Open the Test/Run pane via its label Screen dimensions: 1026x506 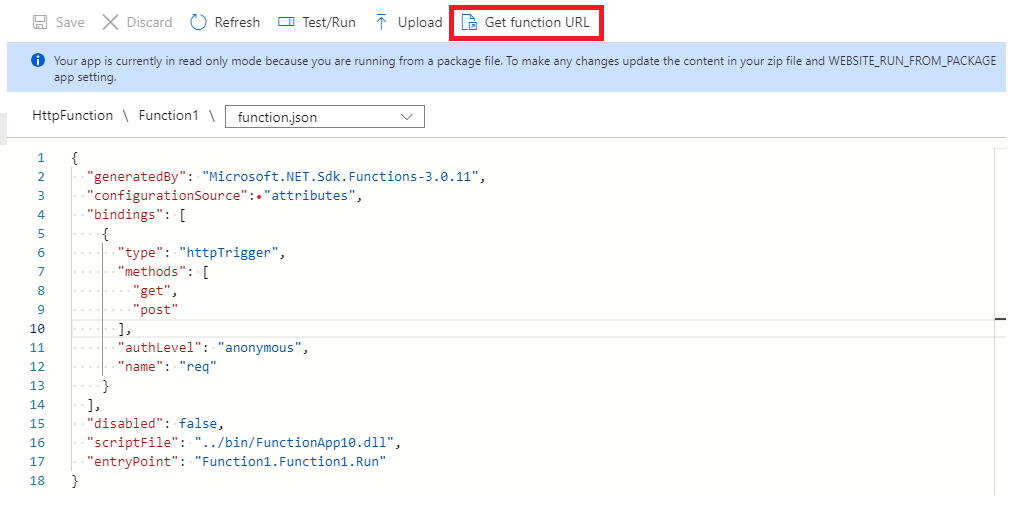point(328,22)
